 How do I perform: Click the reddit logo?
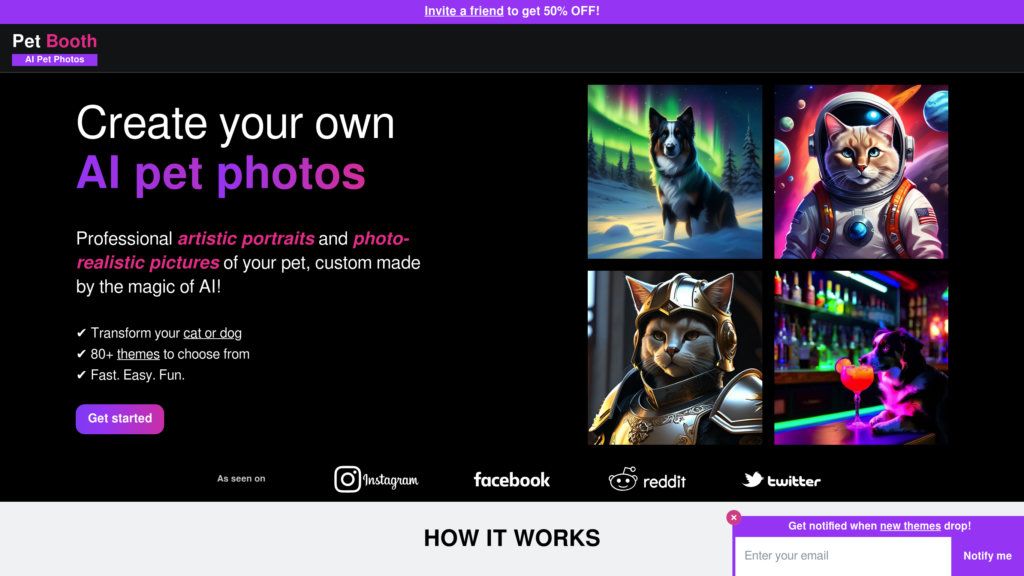click(647, 480)
